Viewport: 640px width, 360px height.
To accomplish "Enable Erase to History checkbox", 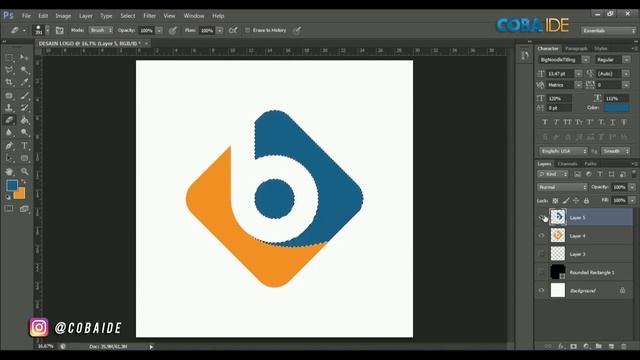I will click(x=247, y=30).
